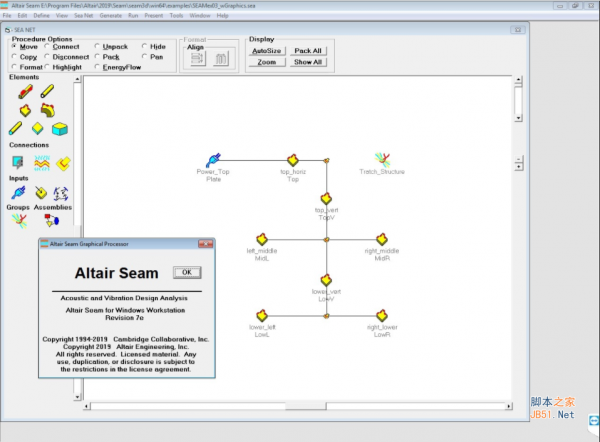Click the vertical align icon under Align
600x442 pixels.
tap(221, 59)
